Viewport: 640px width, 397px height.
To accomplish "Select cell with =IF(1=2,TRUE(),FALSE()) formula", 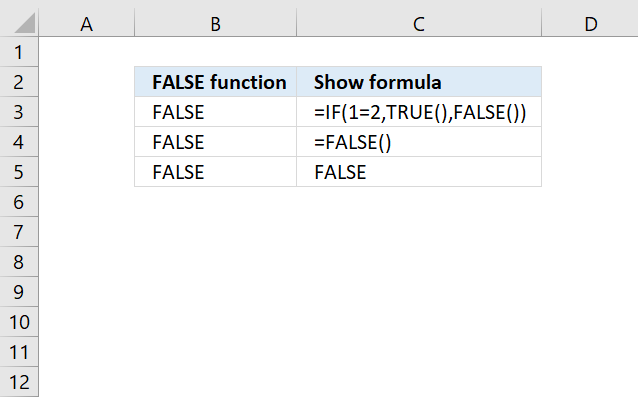I will pos(419,112).
